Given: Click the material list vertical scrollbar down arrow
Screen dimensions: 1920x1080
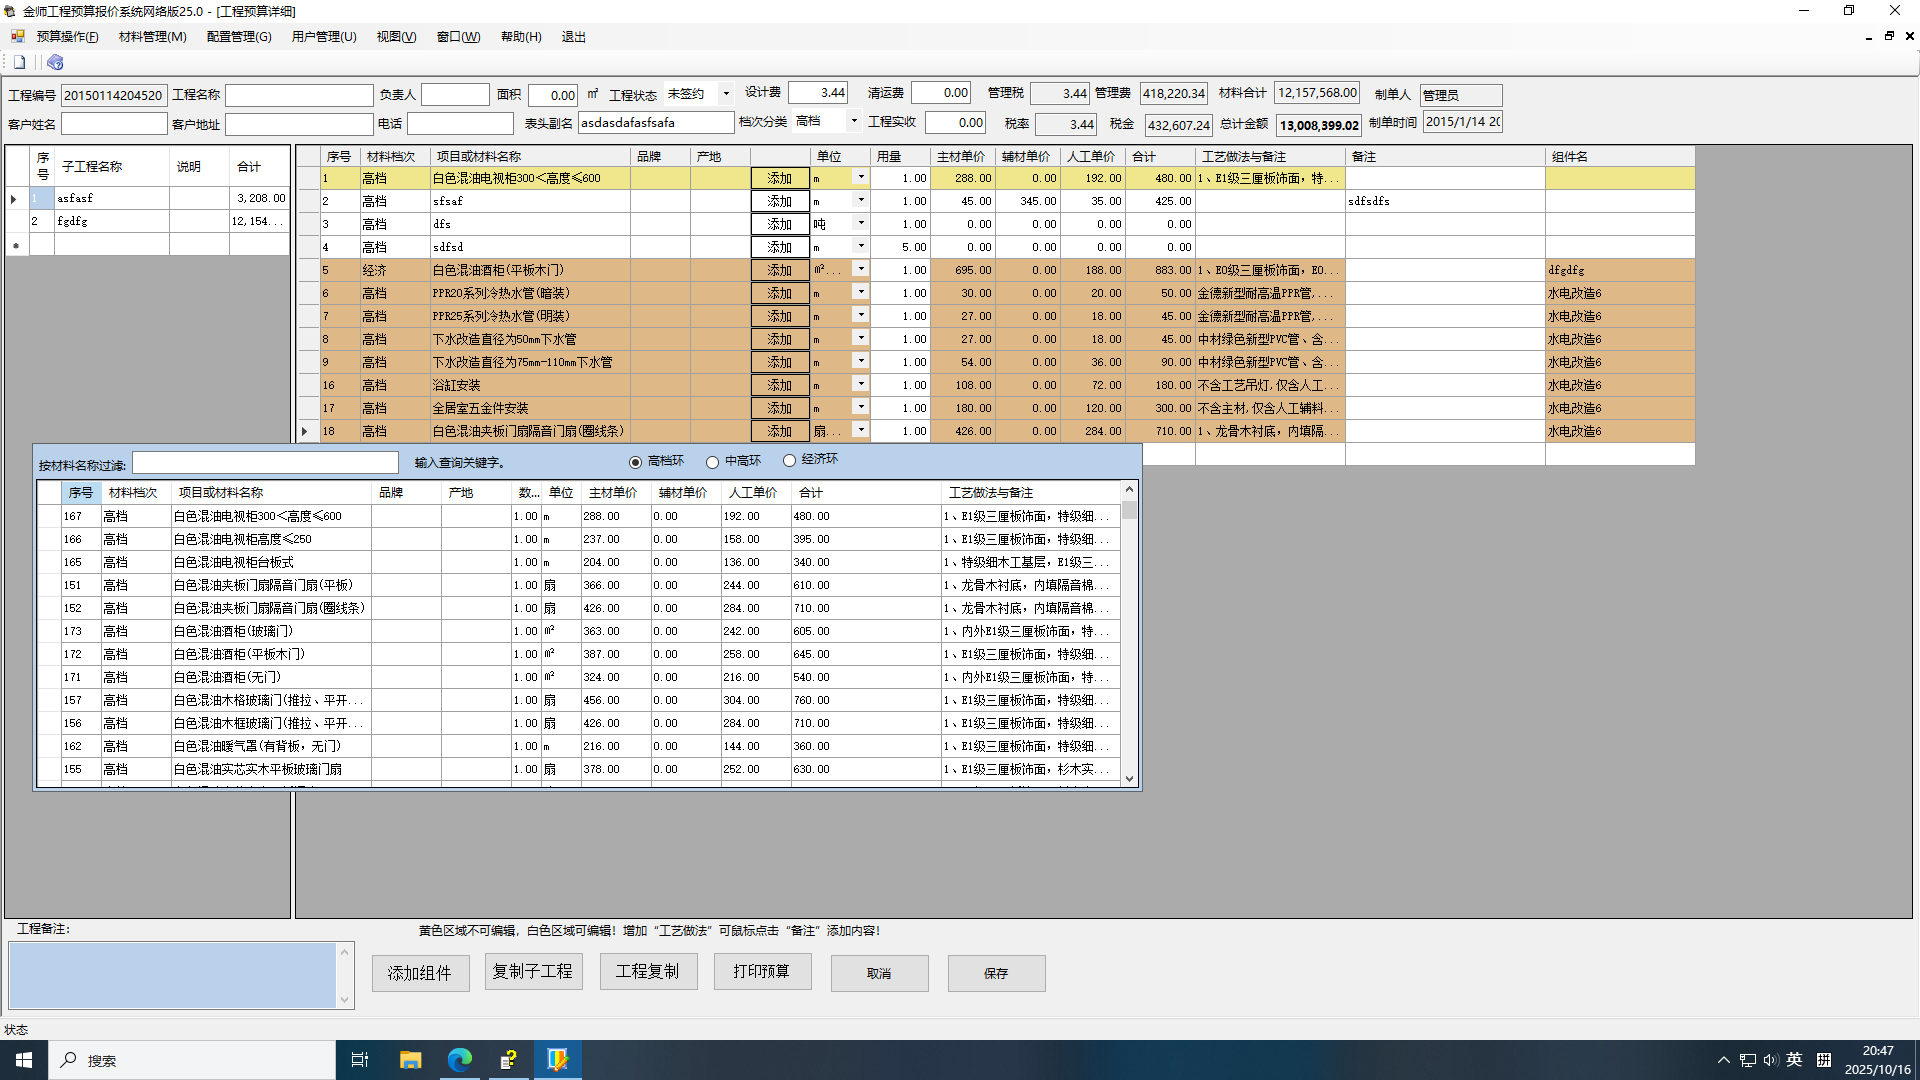Looking at the screenshot, I should (x=1129, y=779).
